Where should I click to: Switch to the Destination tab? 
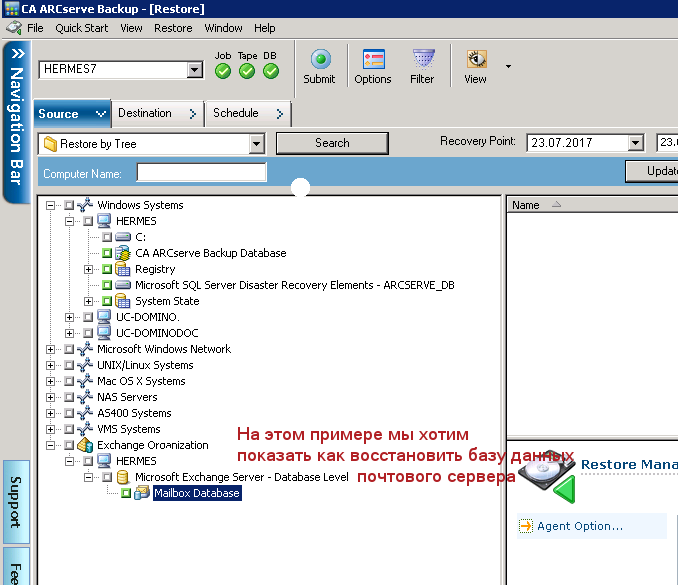(x=157, y=113)
